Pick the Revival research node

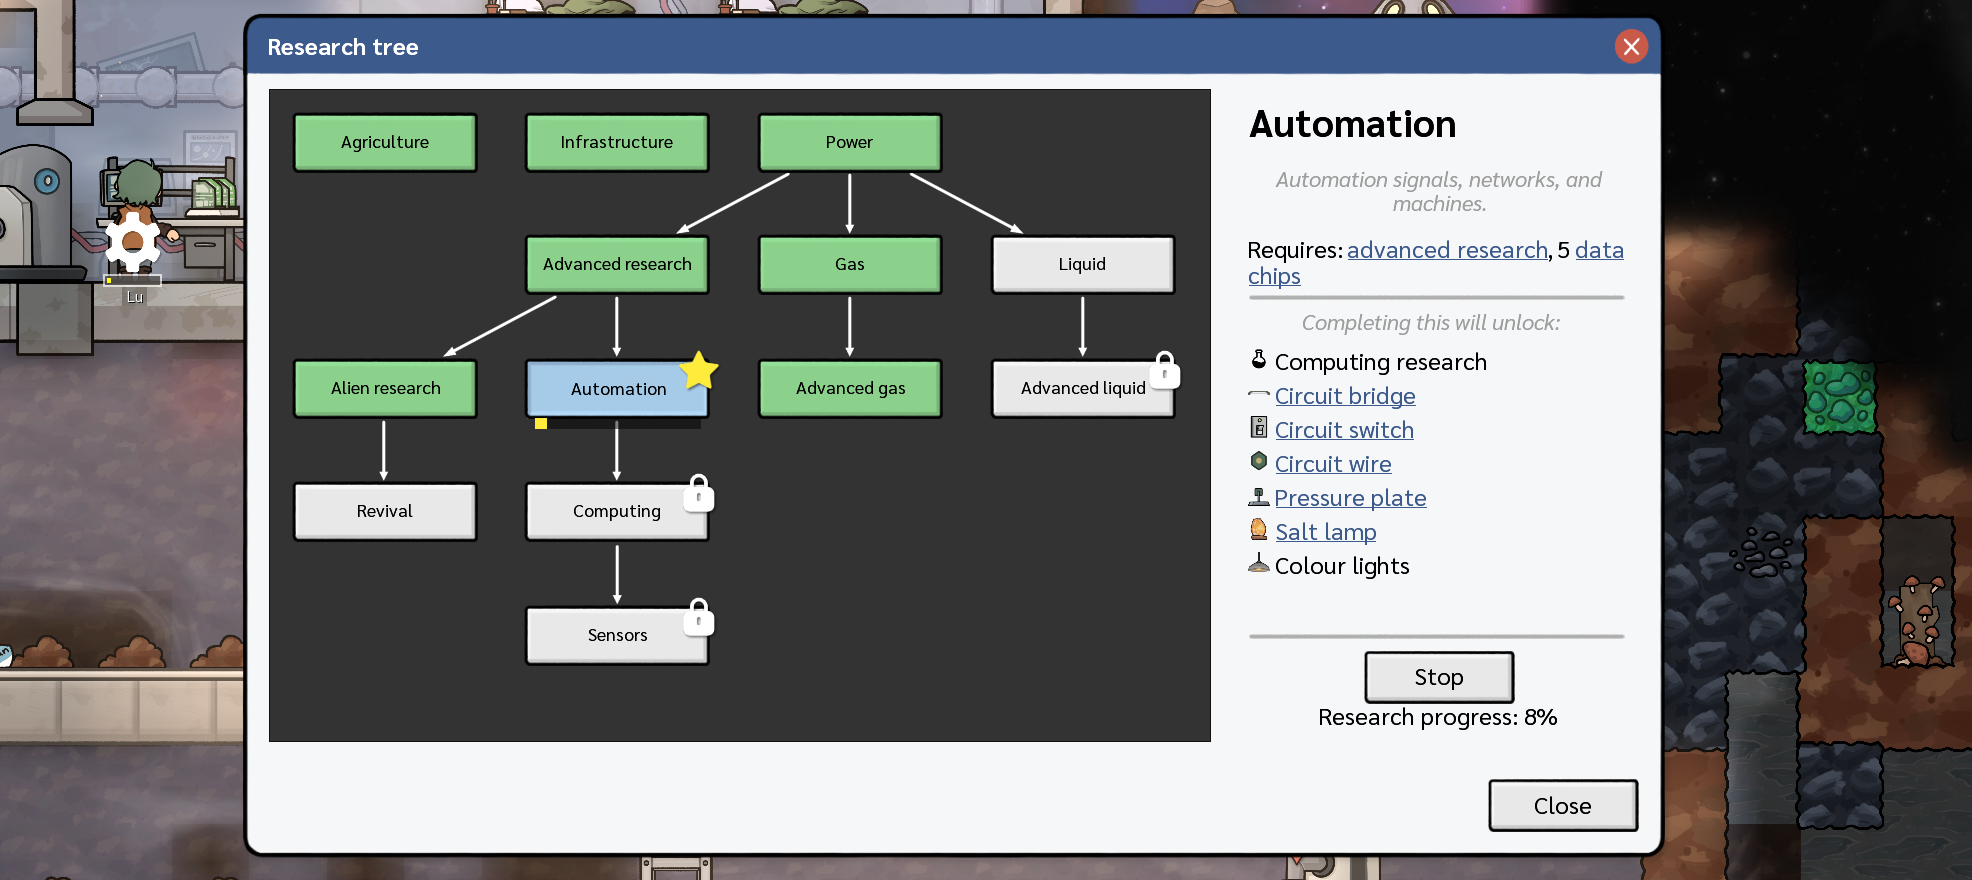tap(385, 511)
